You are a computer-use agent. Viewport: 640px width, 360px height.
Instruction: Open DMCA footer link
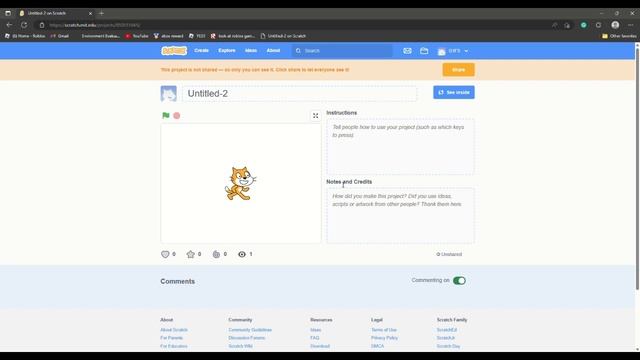[378, 346]
